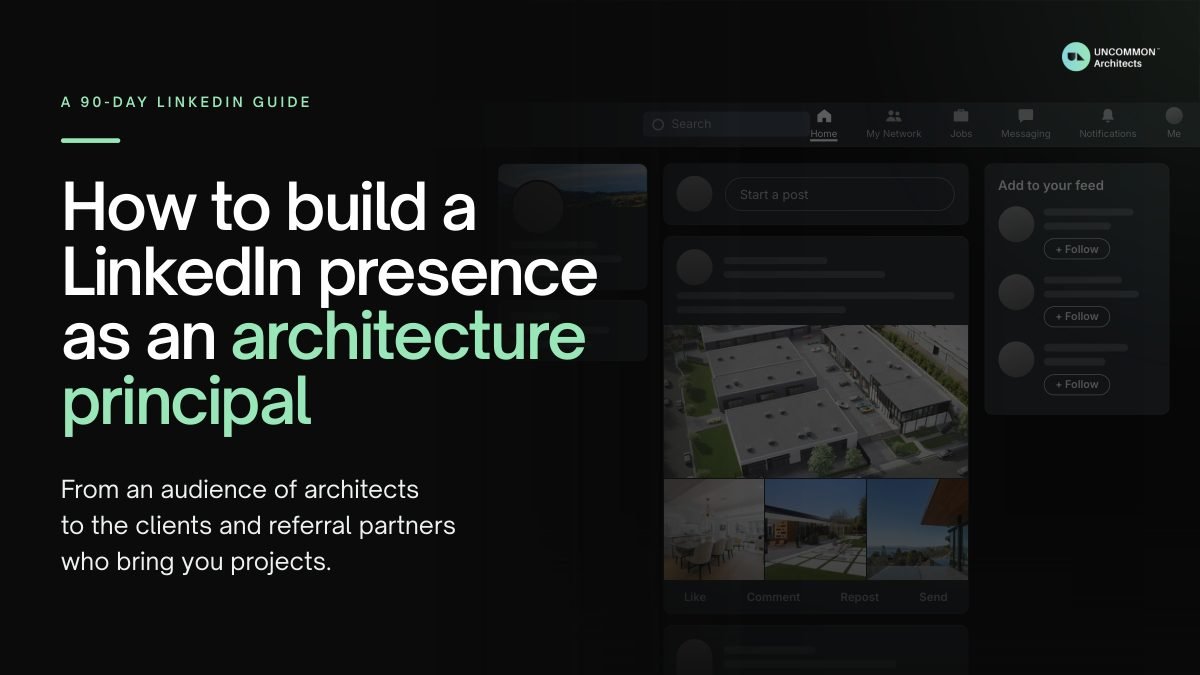Follow the third suggested profile
Screen dimensions: 1200x675
pos(1077,384)
